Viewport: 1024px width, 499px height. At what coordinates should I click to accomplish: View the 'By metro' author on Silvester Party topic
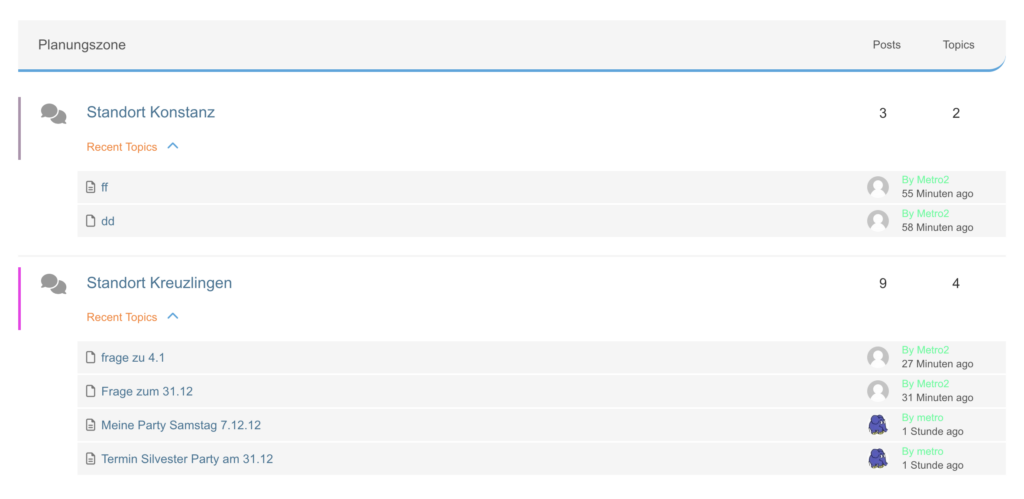(922, 452)
